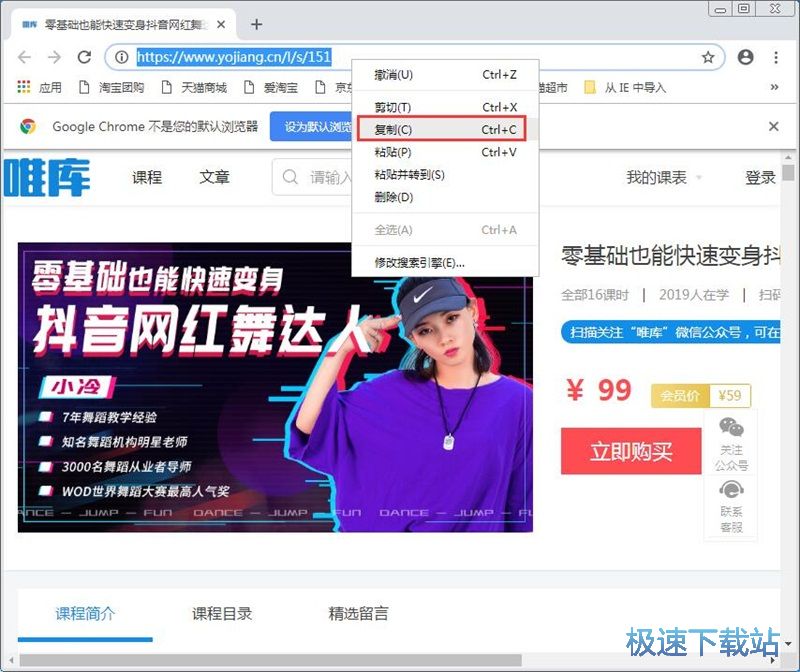Switch to the 课程简介 tab
Screen dimensions: 800x672
(x=85, y=613)
